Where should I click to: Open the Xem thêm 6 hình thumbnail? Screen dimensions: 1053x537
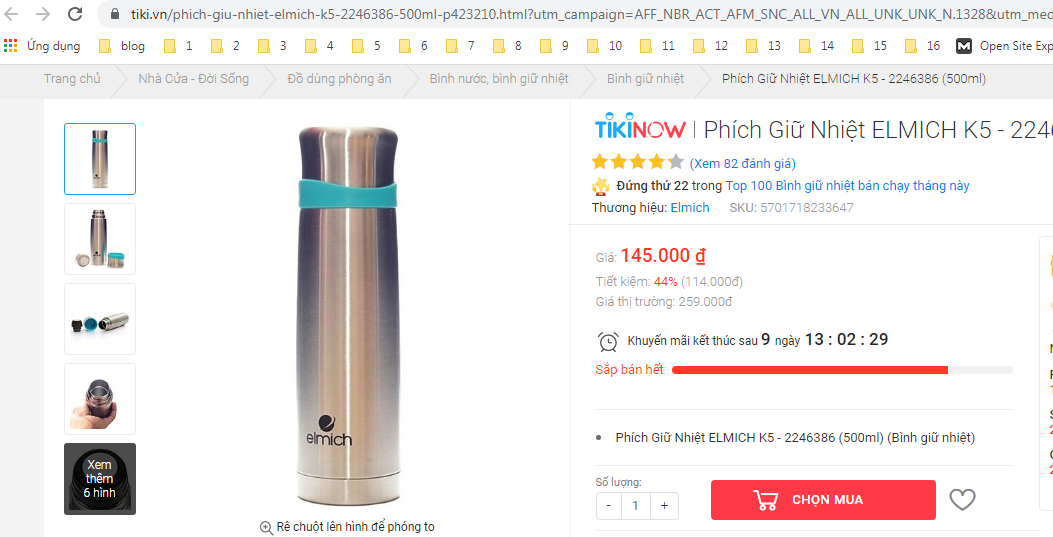click(100, 479)
